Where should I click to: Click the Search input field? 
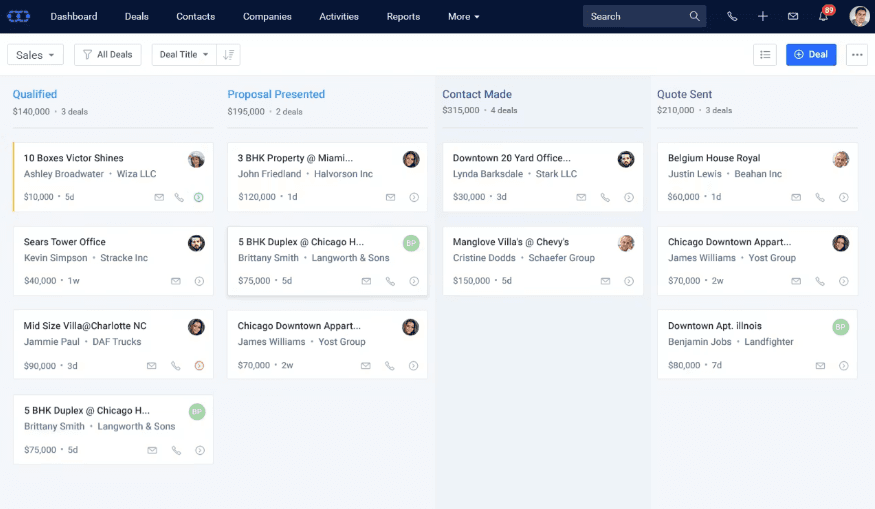tap(635, 17)
